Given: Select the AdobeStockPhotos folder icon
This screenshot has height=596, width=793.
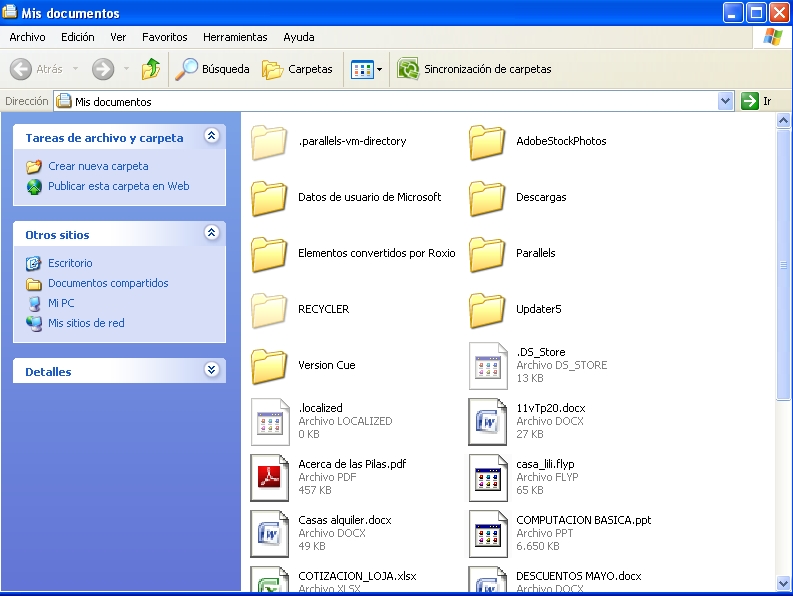Looking at the screenshot, I should 487,142.
